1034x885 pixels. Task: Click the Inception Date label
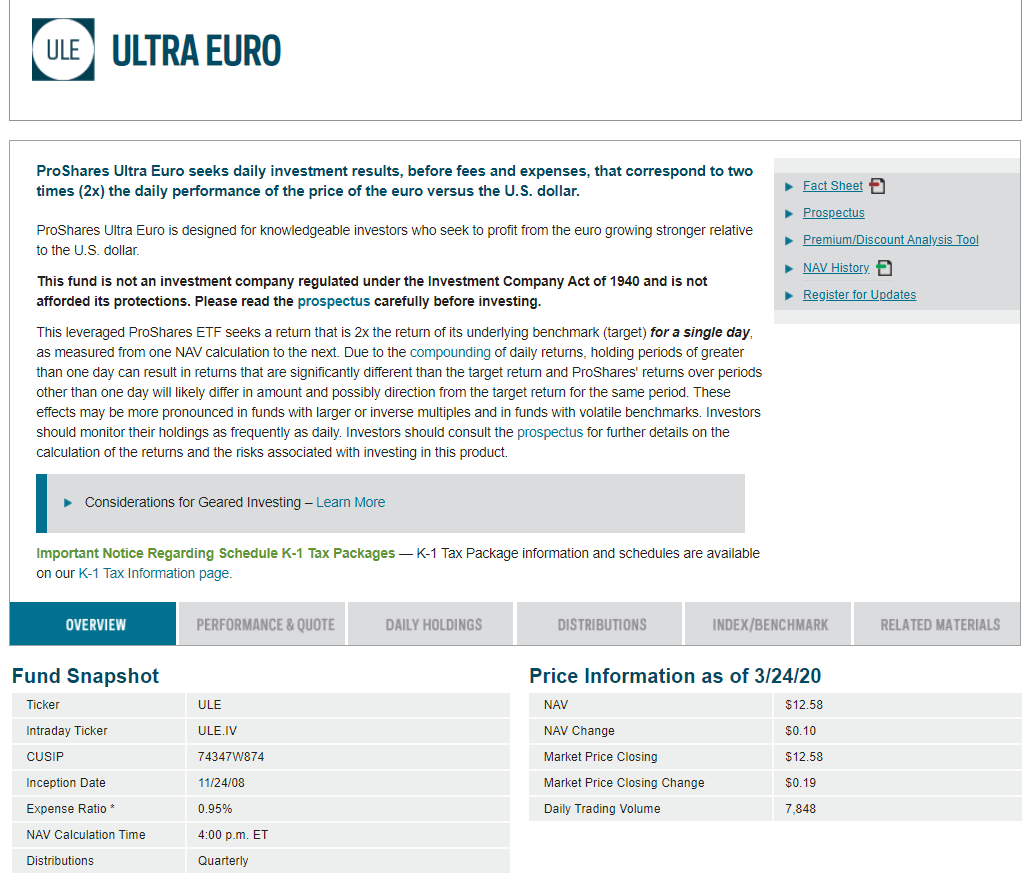pyautogui.click(x=66, y=783)
